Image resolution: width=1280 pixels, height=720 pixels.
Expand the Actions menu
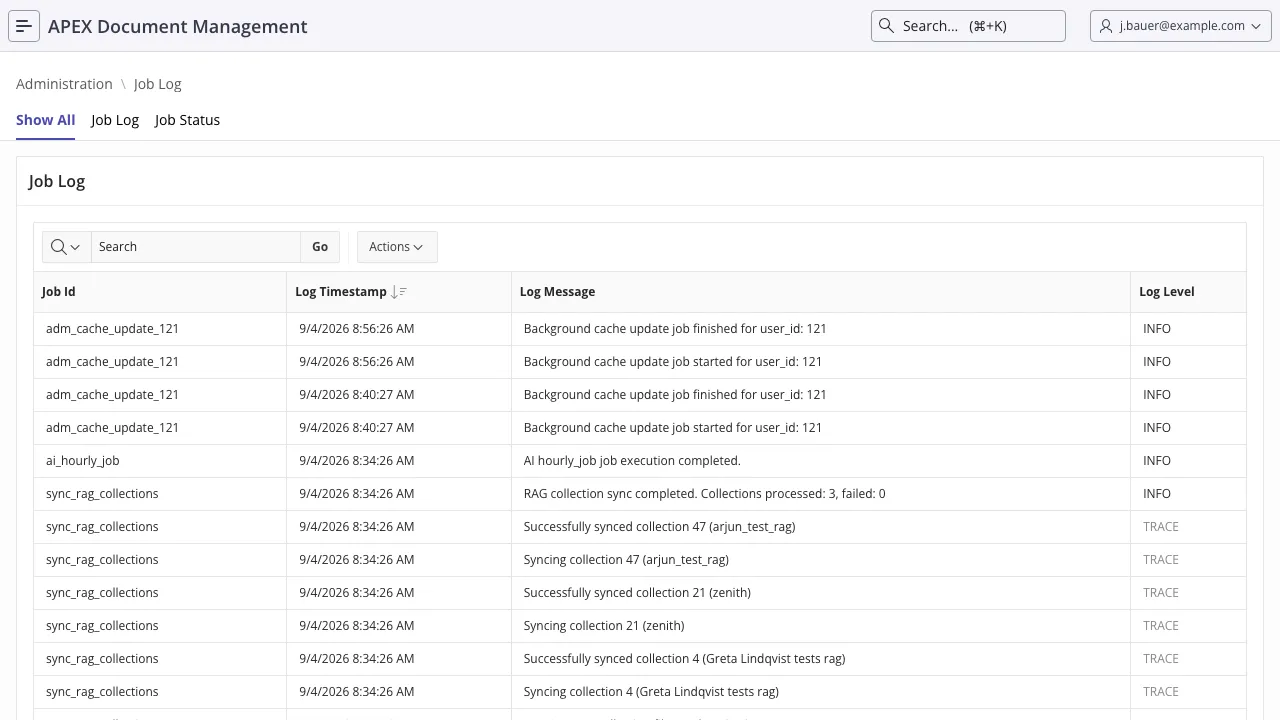click(x=397, y=247)
